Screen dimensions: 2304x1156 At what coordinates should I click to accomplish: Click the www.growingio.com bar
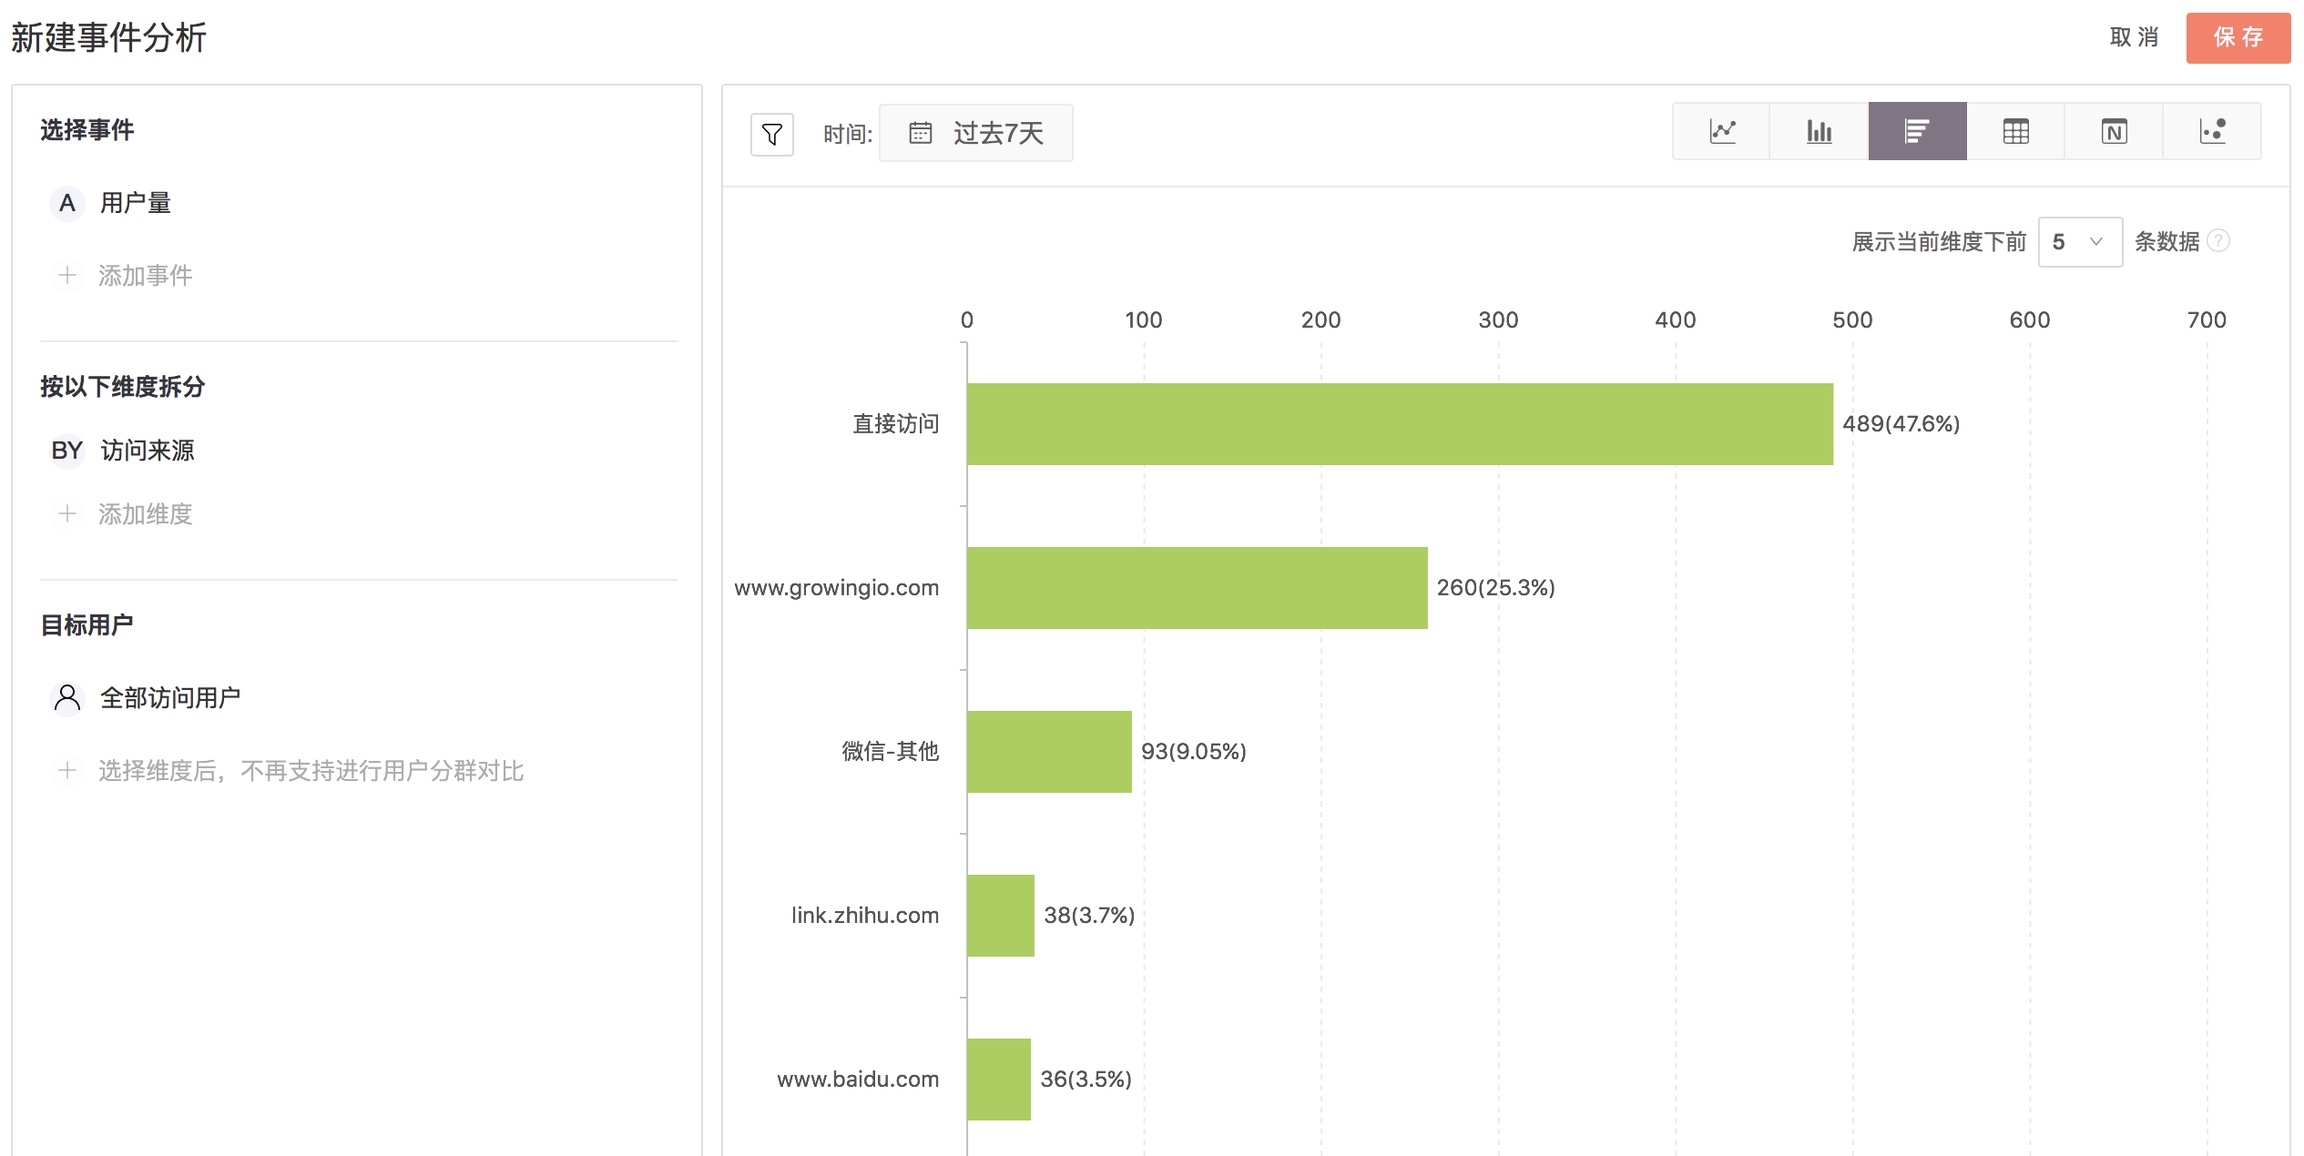tap(1196, 588)
